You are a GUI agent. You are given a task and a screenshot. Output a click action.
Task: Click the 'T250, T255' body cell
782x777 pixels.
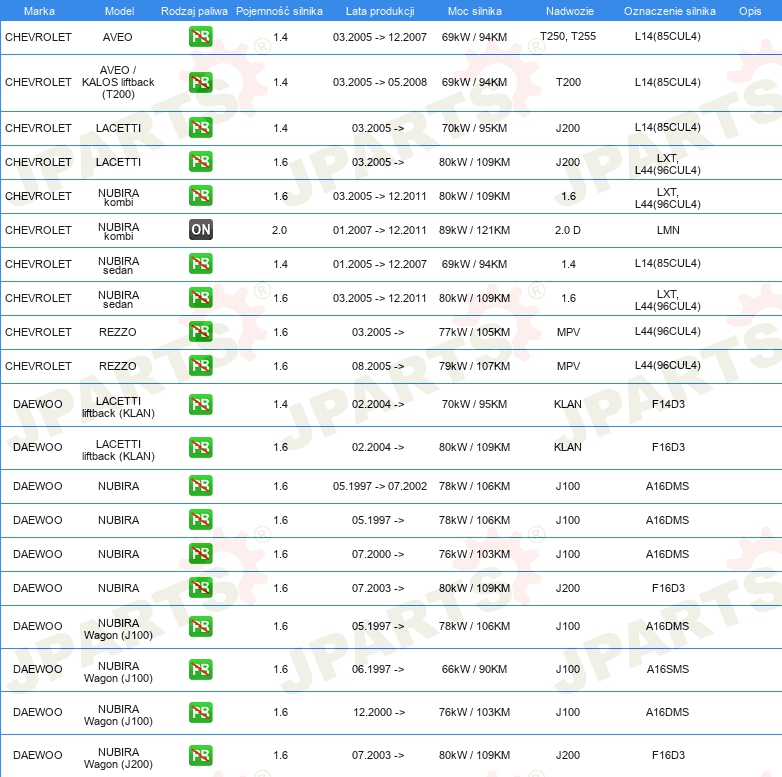pos(568,36)
